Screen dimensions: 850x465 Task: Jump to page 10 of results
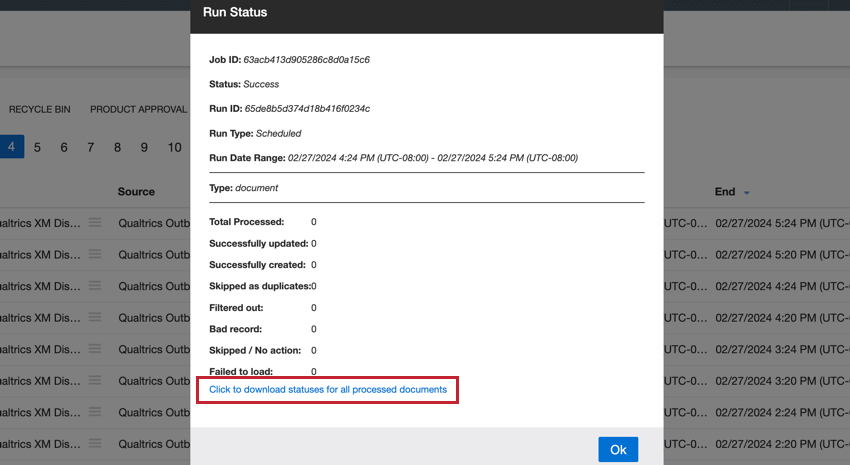174,147
